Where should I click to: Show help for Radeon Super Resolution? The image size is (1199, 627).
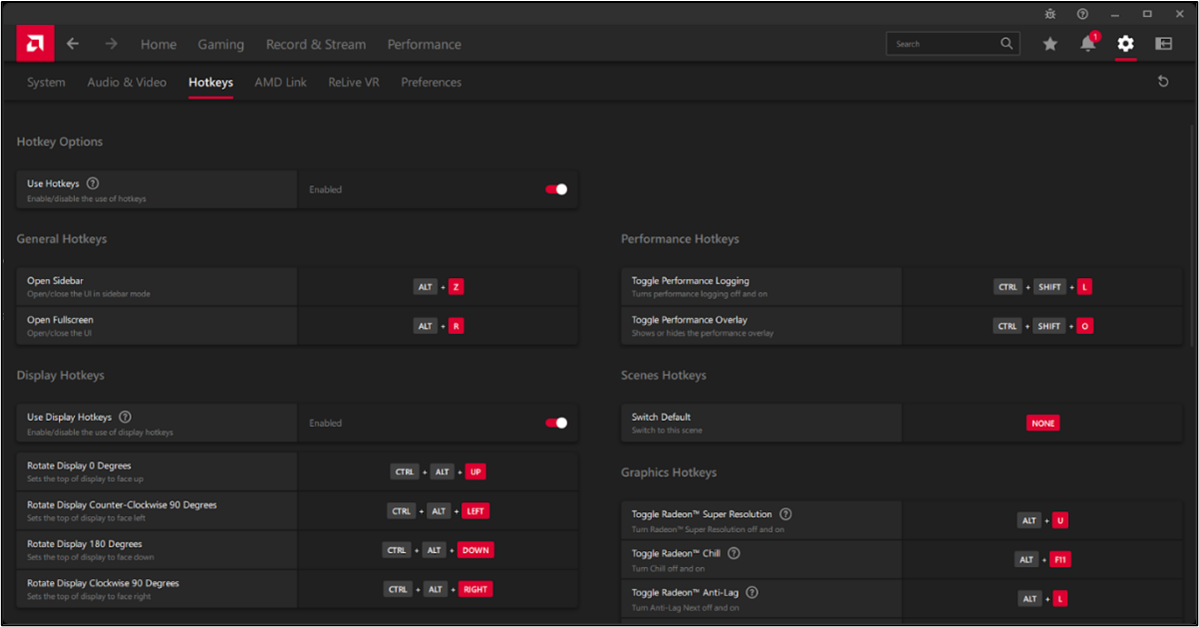(785, 514)
